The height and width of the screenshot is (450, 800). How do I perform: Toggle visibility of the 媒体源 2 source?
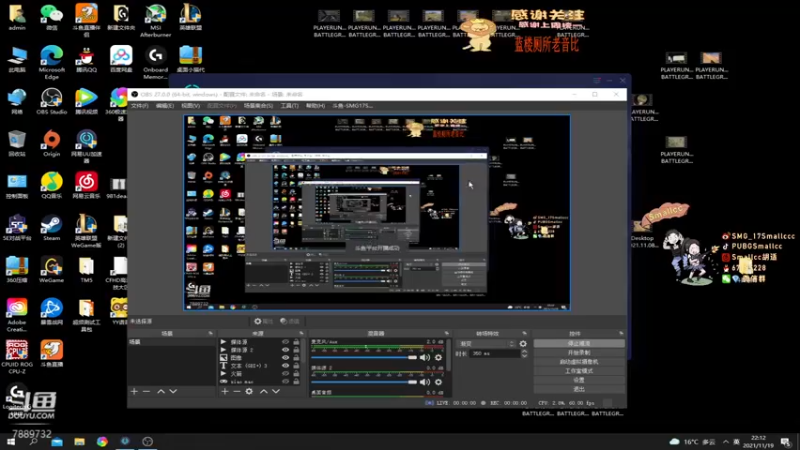click(285, 350)
